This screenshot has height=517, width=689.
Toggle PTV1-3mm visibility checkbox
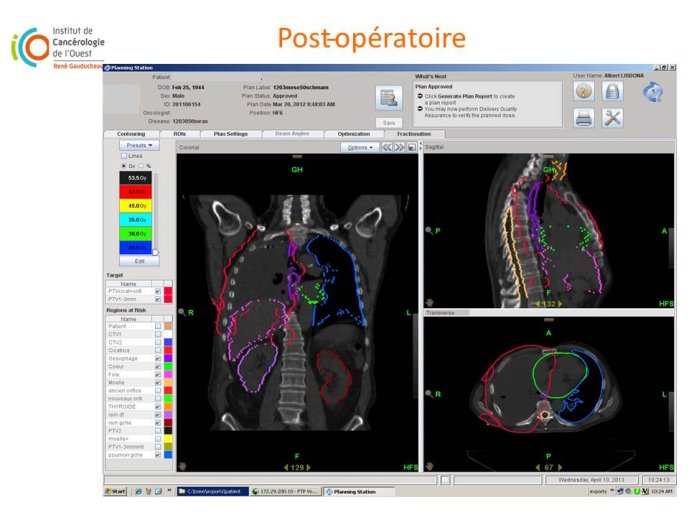pyautogui.click(x=158, y=299)
